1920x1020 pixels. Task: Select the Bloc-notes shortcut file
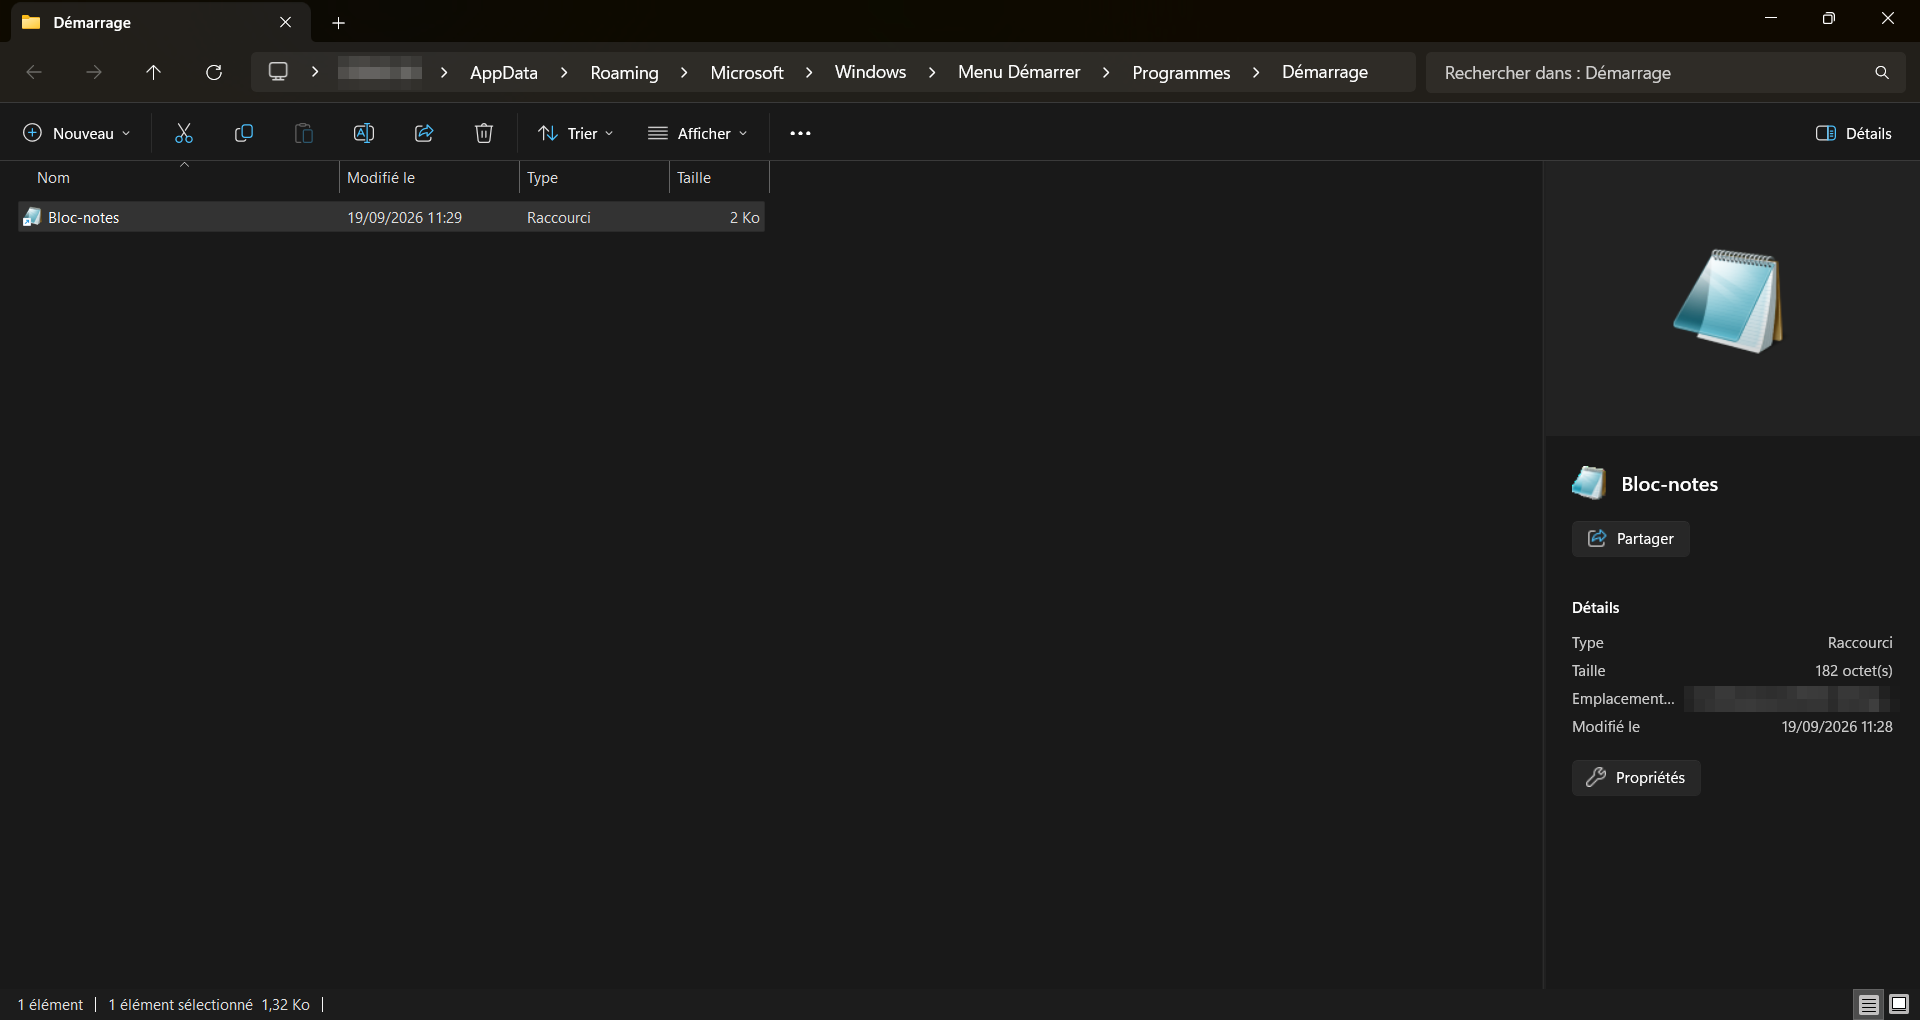(392, 217)
